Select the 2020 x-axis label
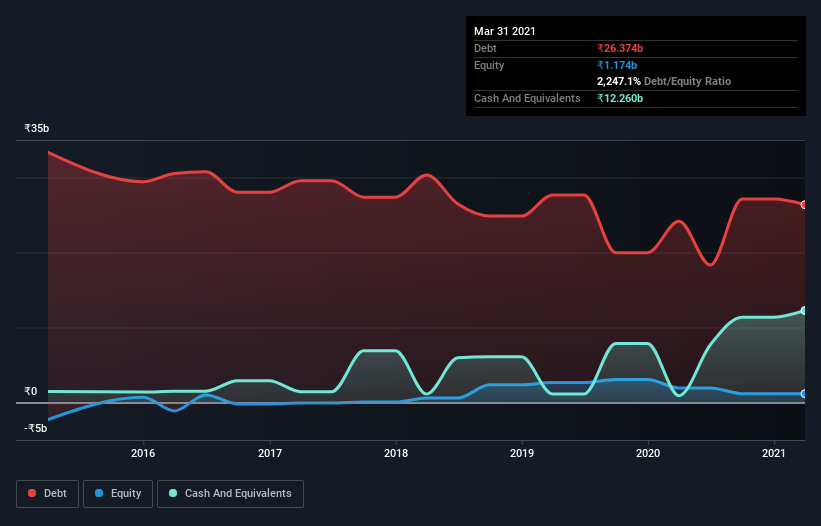Screen dimensions: 821x526 (648, 453)
